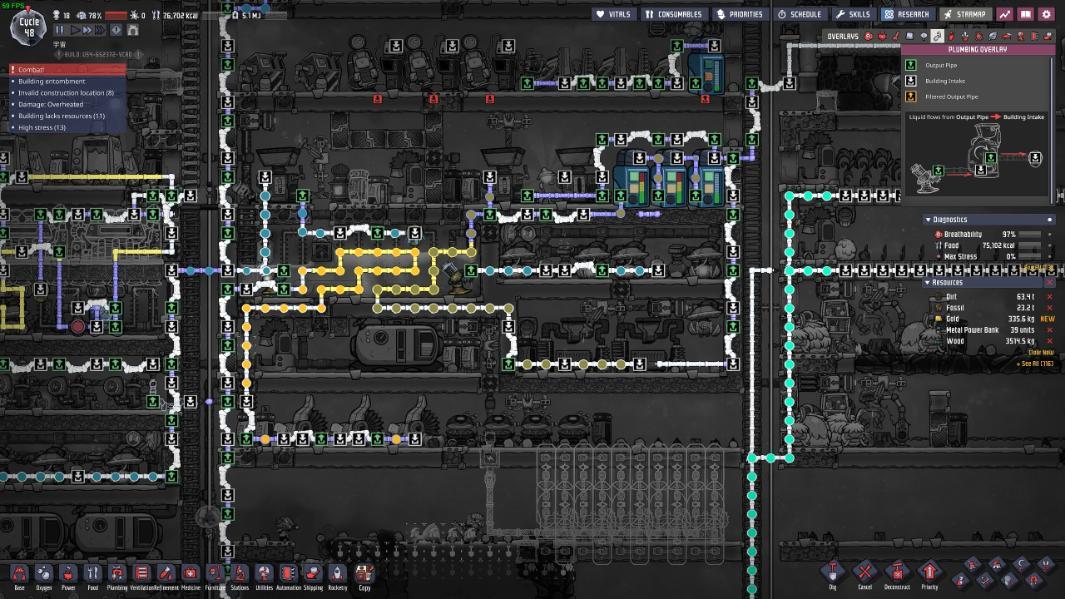The width and height of the screenshot is (1065, 599).
Task: Open the Stations build category
Action: pyautogui.click(x=239, y=576)
